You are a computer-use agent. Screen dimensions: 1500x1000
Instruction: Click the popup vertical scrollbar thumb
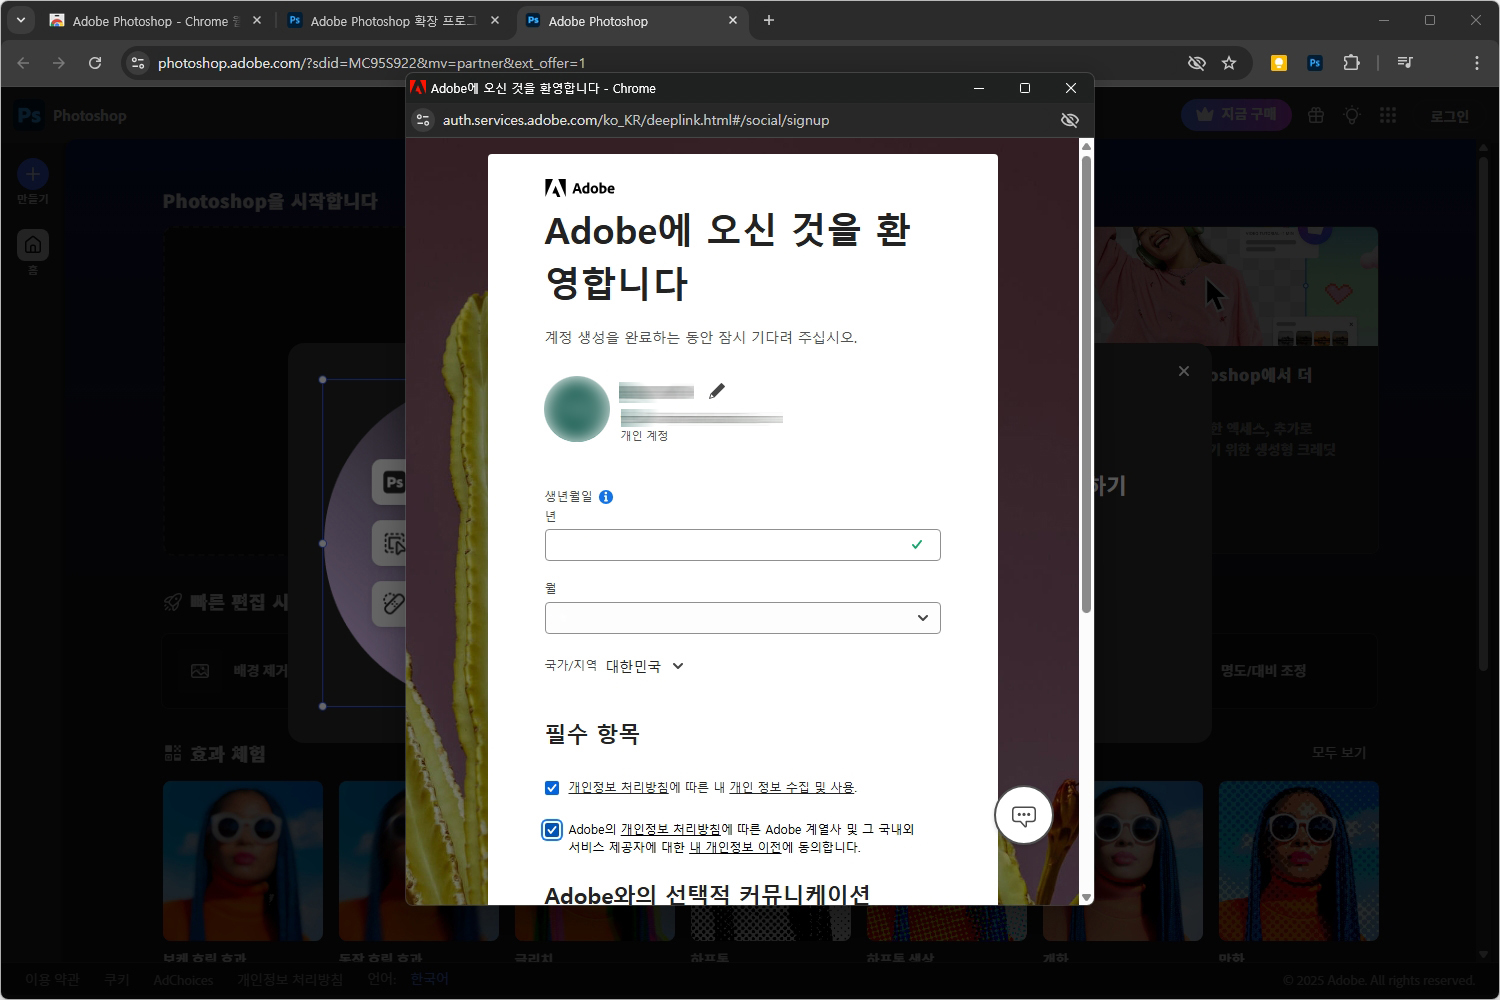(x=1086, y=385)
